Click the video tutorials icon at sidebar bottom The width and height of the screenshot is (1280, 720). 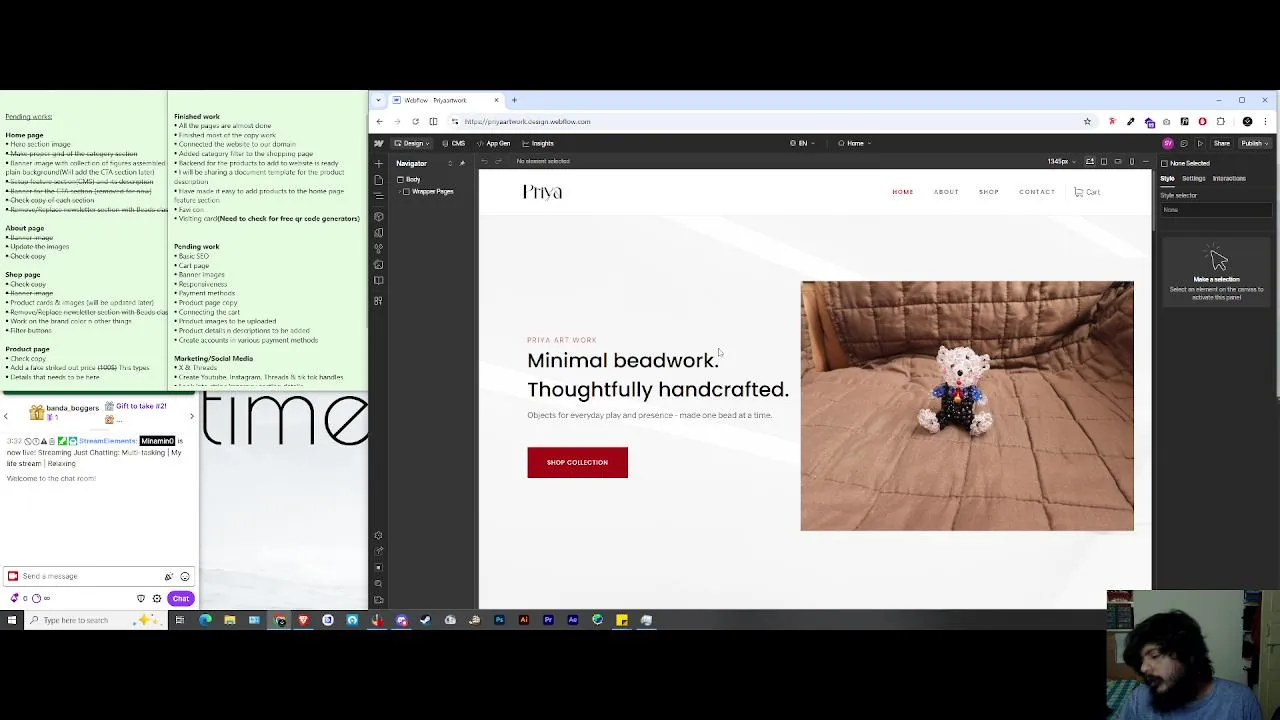(x=378, y=600)
